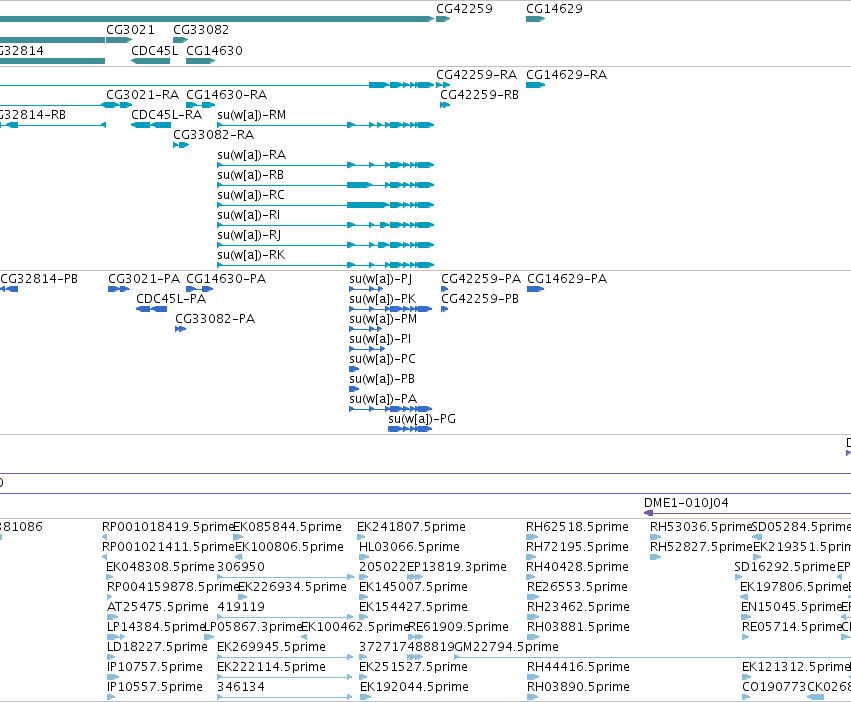Click the CG14629 gene label
The image size is (851, 702).
coord(554,9)
